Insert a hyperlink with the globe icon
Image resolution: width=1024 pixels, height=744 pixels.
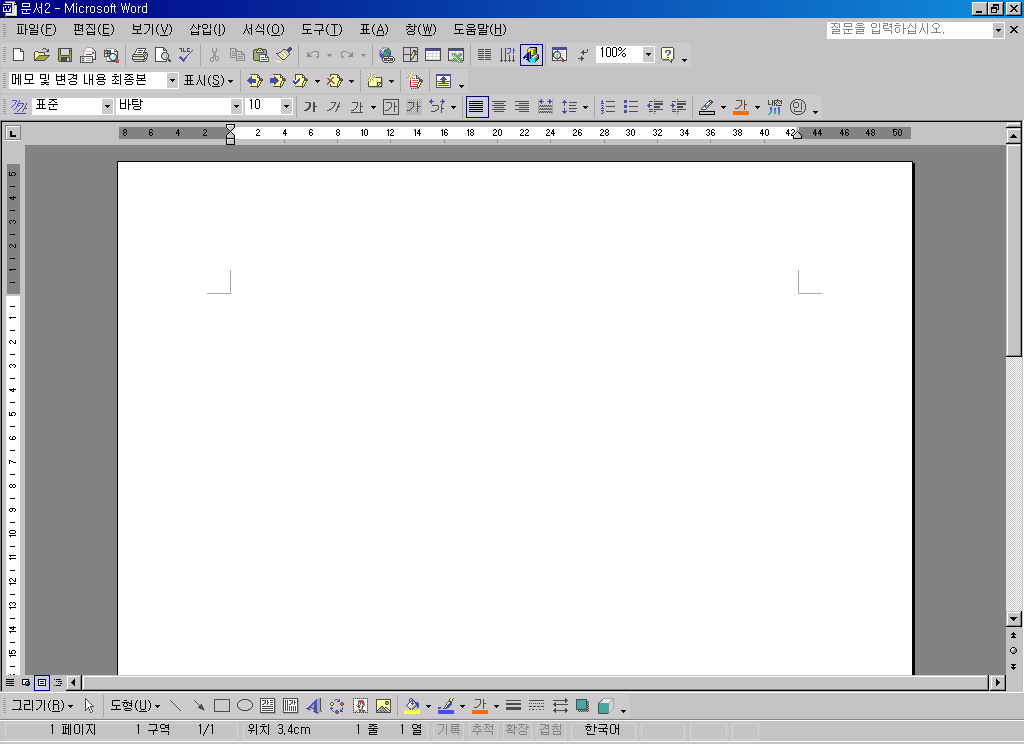(x=387, y=55)
